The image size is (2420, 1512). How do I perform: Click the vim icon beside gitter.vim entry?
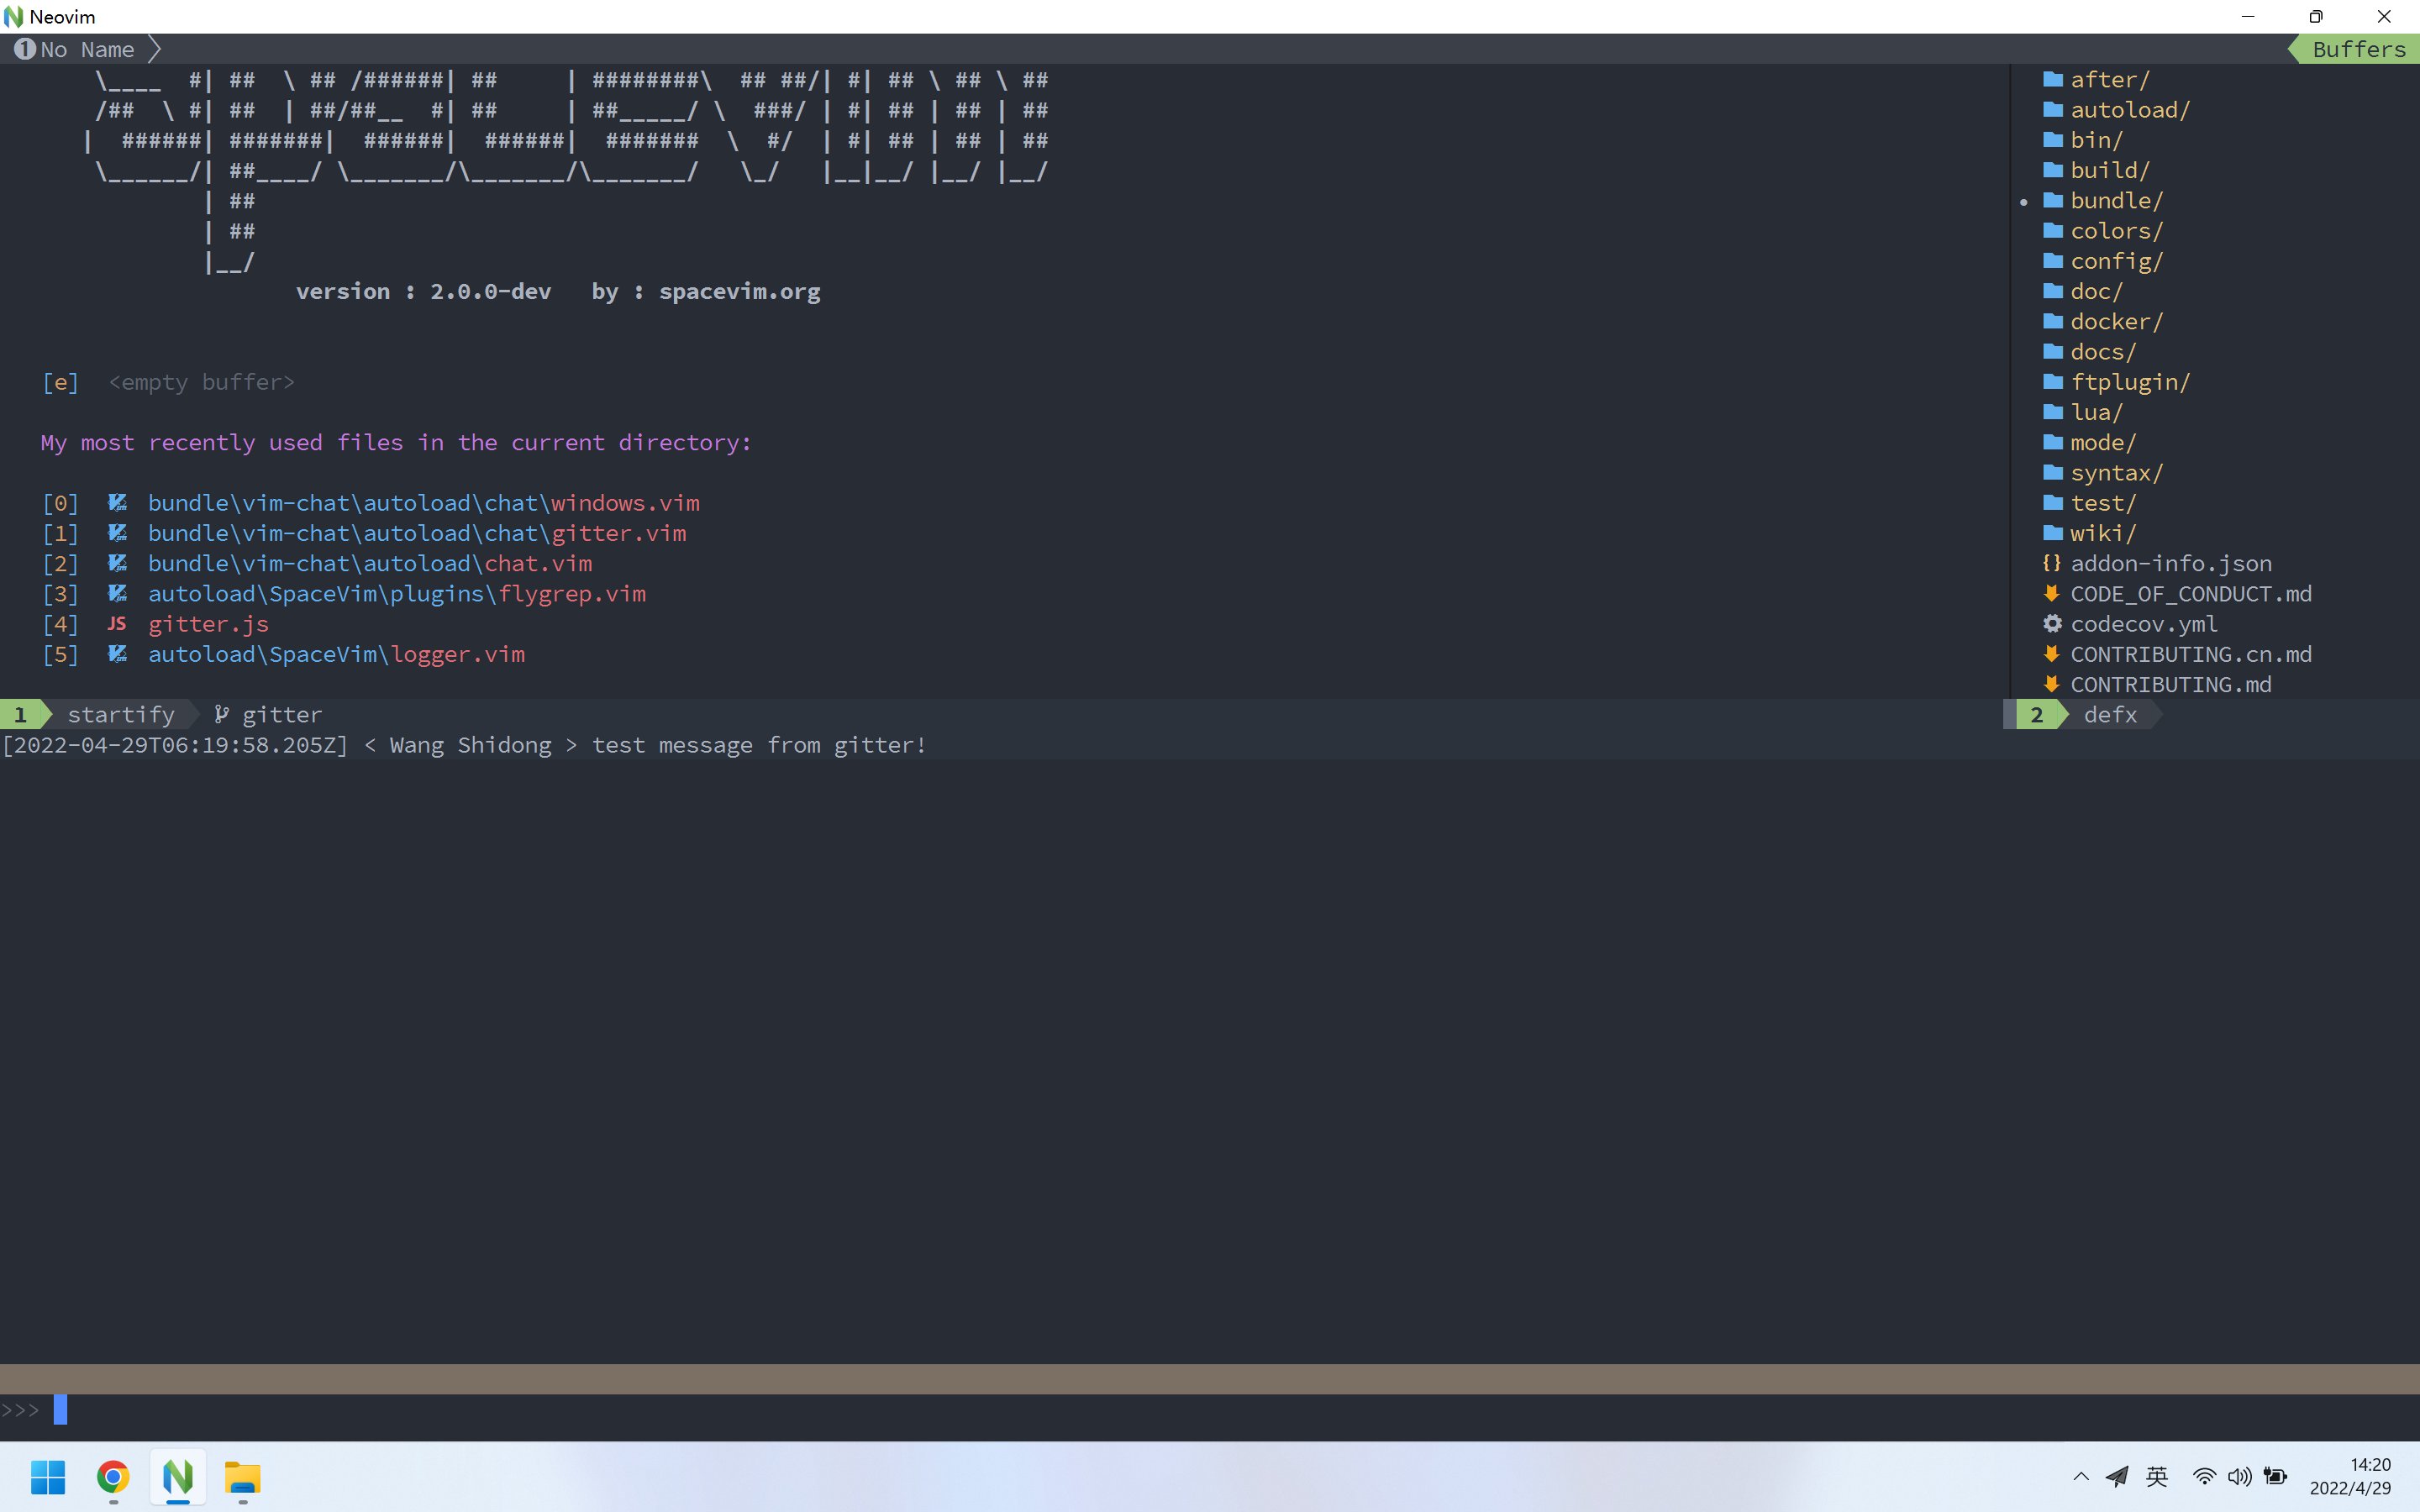tap(117, 532)
